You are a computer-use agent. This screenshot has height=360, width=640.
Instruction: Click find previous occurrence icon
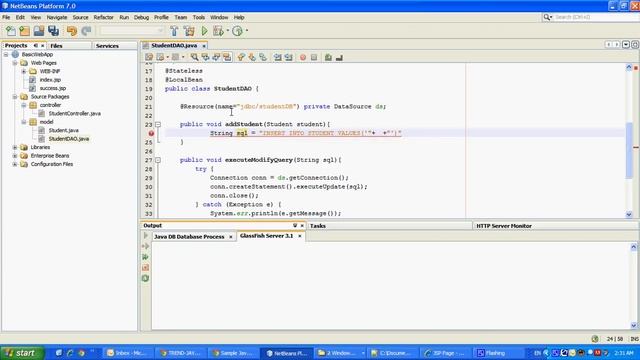click(205, 58)
